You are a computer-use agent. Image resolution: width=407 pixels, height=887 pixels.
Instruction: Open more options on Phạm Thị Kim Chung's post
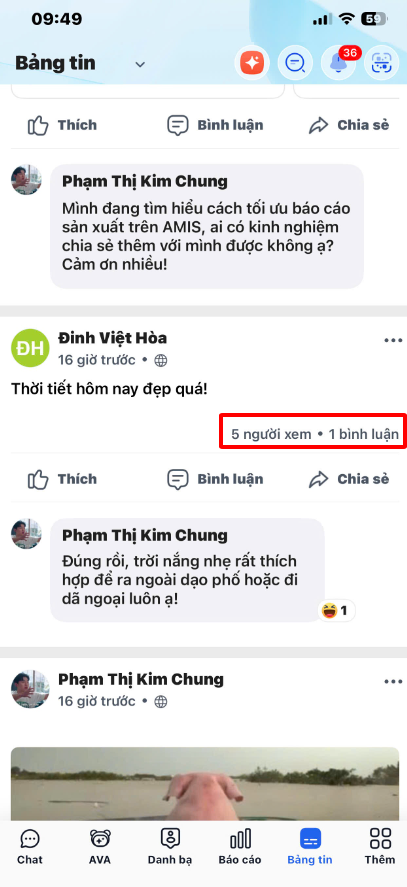pyautogui.click(x=393, y=682)
